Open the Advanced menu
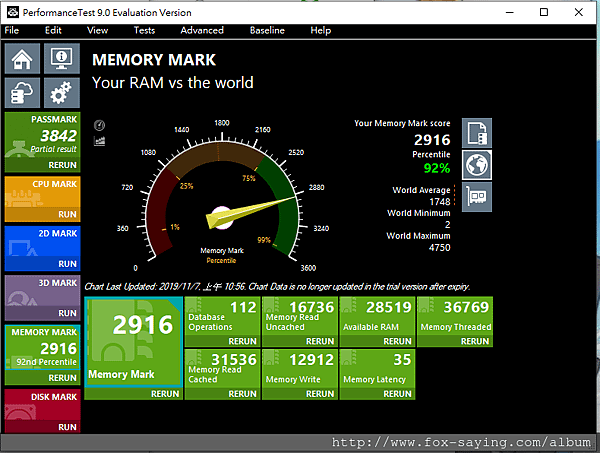Screen dimensions: 600x453 [202, 31]
